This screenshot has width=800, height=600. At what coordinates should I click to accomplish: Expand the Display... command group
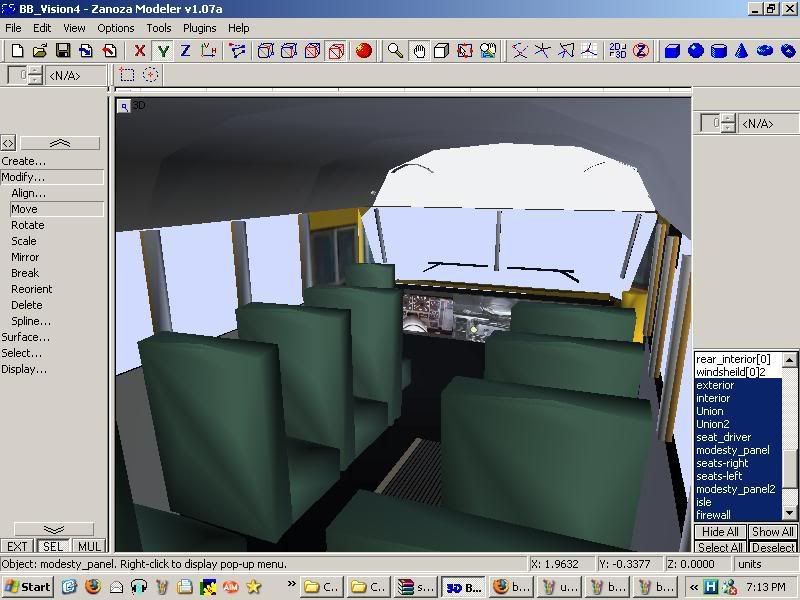click(24, 369)
